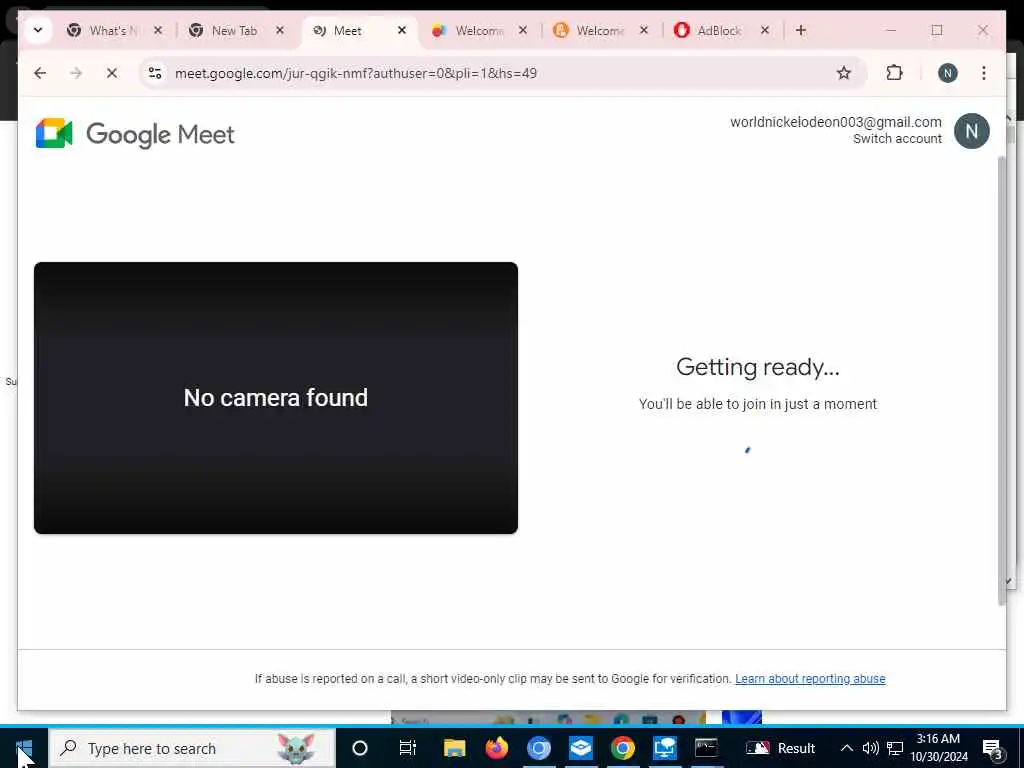Open Google Chrome on the taskbar
1024x768 pixels.
622,748
